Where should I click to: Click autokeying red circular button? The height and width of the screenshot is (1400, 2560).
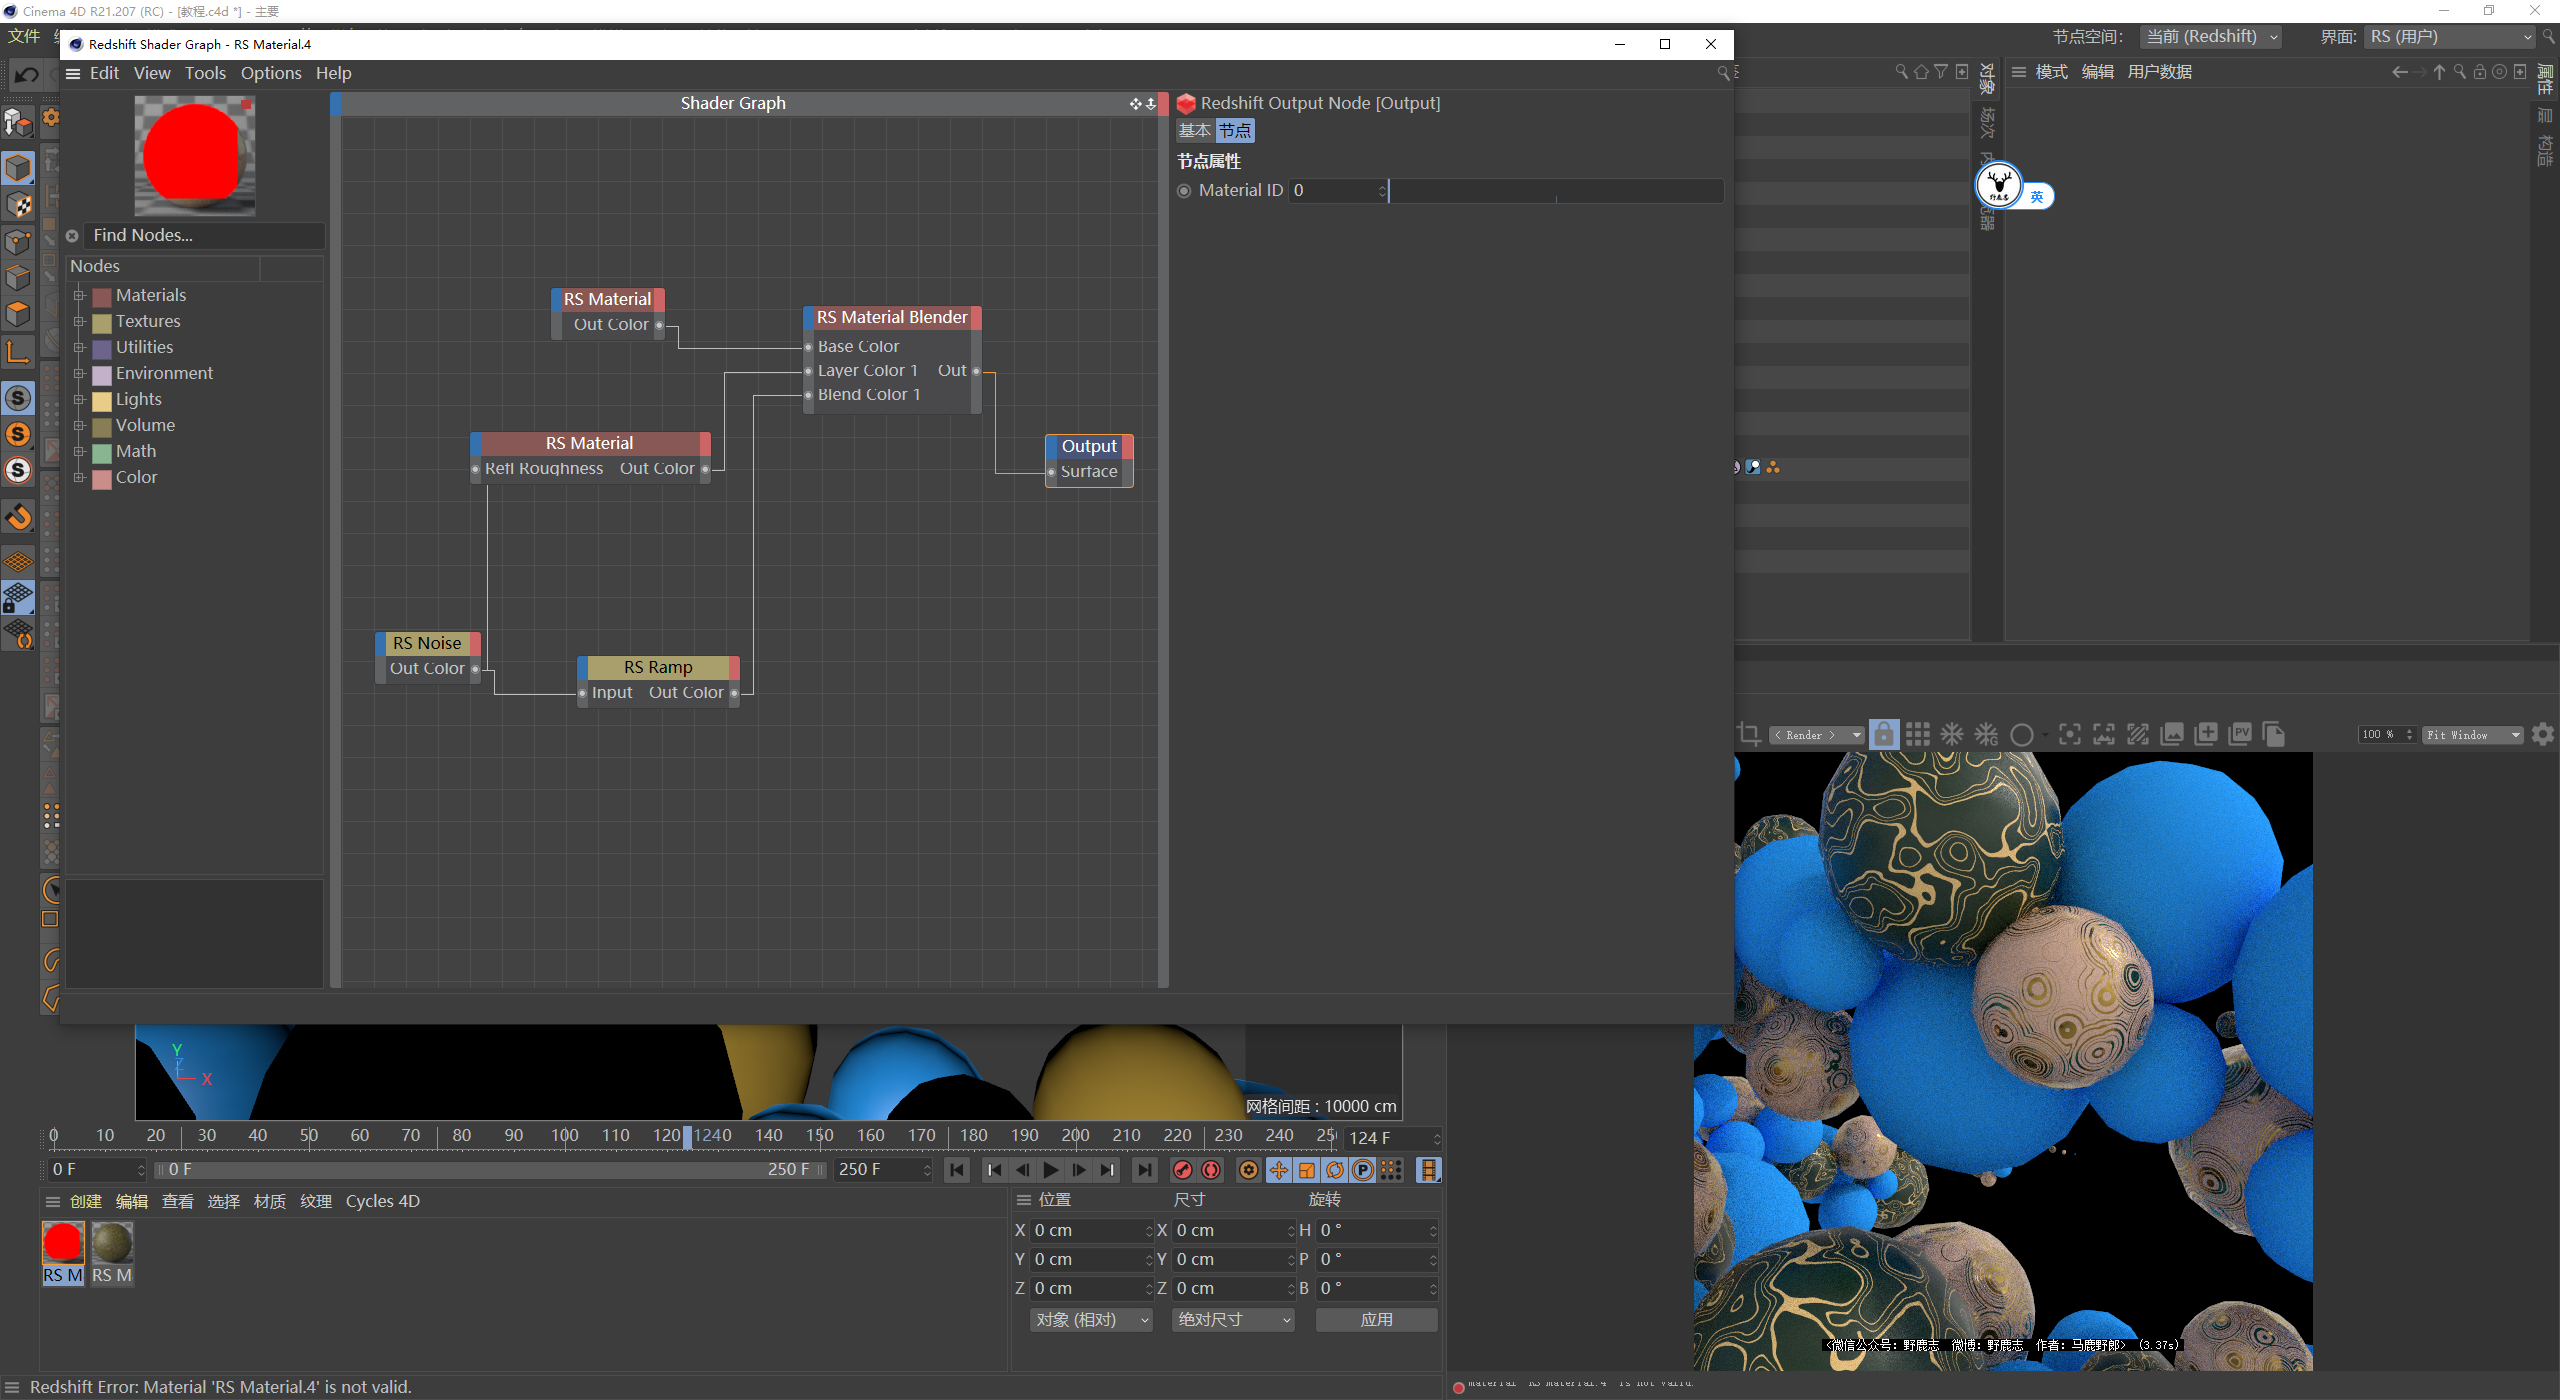pyautogui.click(x=1211, y=1170)
